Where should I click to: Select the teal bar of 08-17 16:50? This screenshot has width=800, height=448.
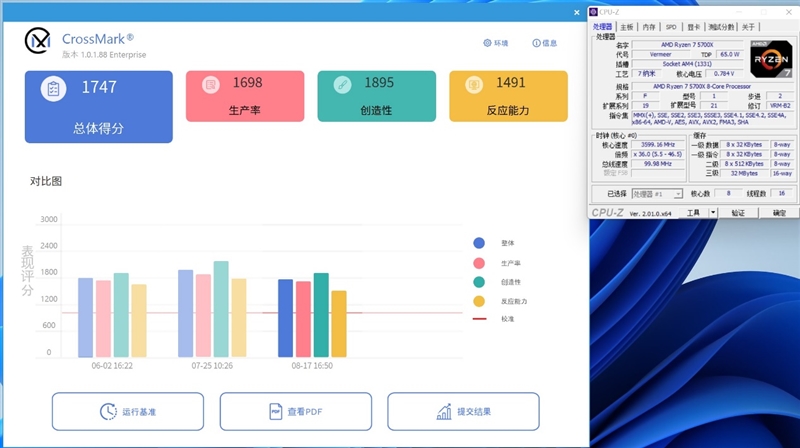[x=321, y=315]
